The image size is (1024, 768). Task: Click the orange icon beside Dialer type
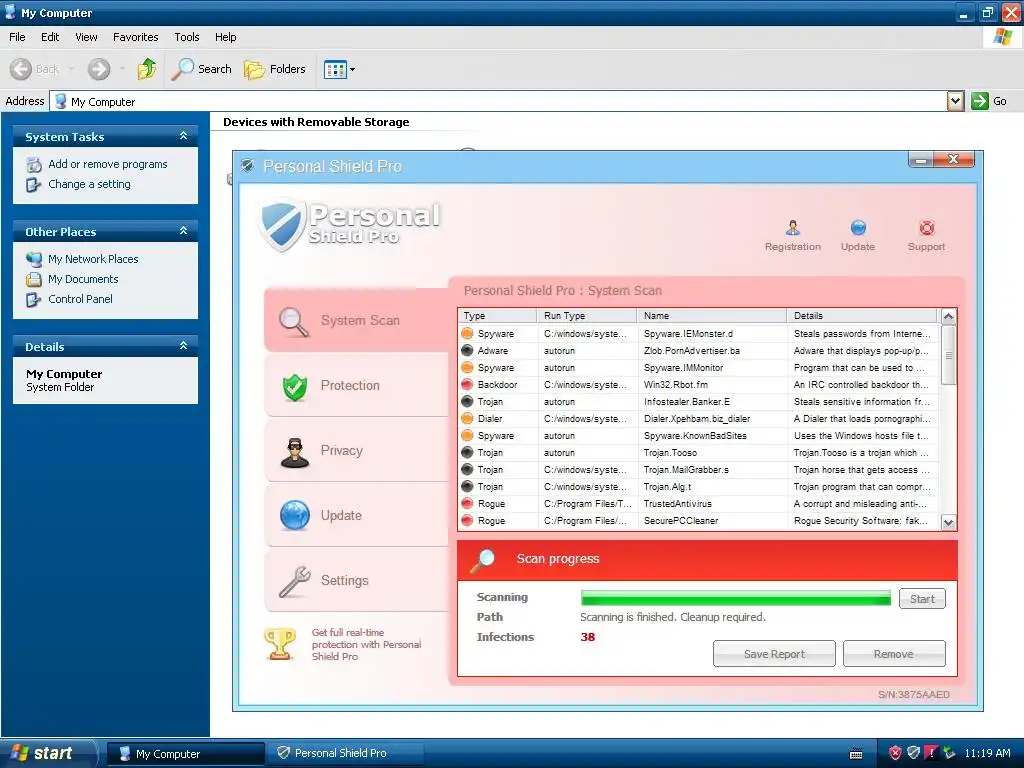point(467,419)
